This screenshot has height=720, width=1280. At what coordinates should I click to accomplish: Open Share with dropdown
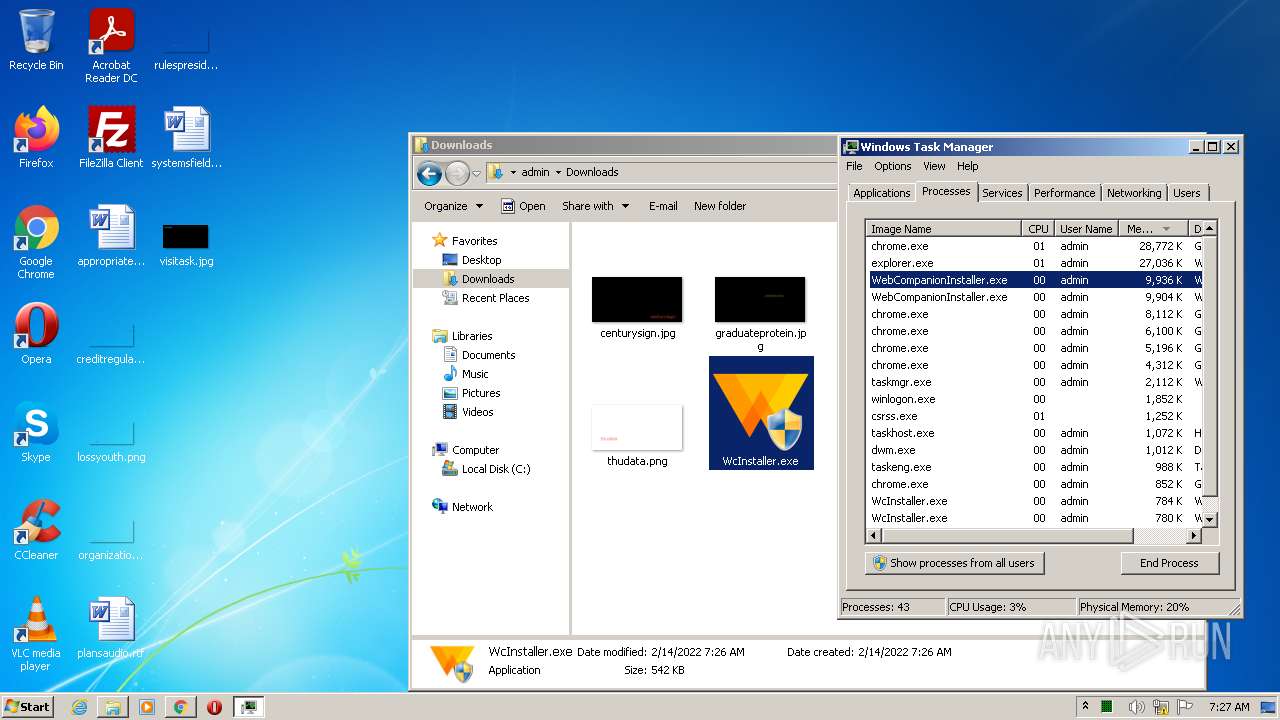[x=596, y=206]
